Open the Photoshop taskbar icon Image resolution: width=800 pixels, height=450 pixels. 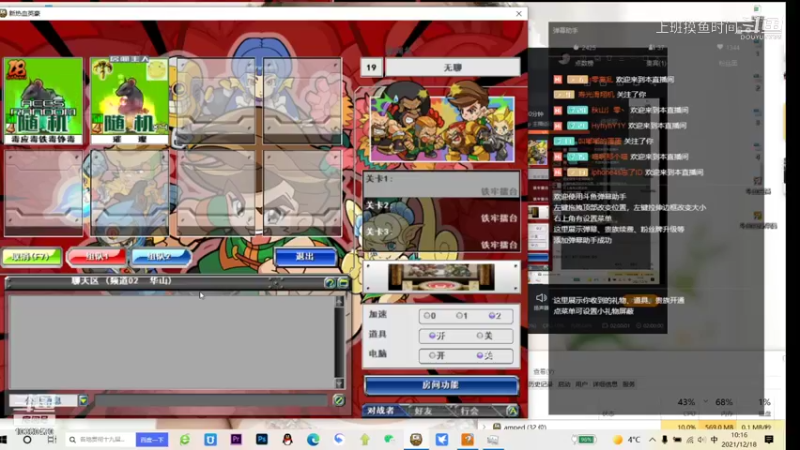(262, 439)
